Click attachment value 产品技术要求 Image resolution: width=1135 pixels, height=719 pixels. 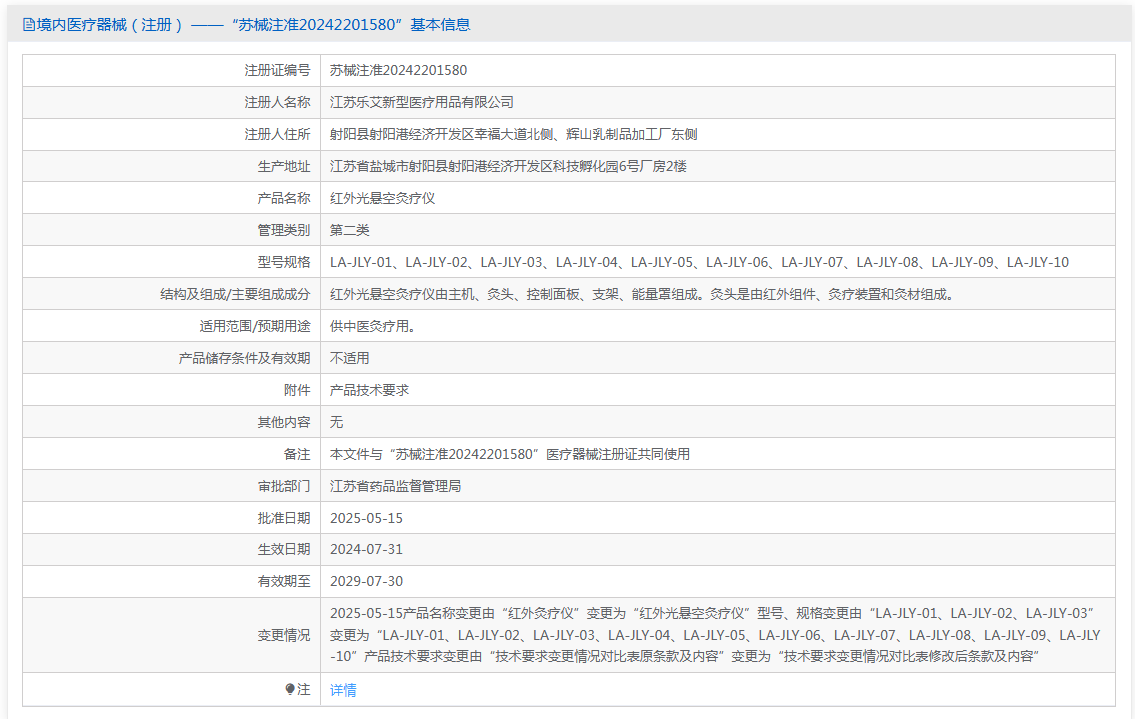pos(369,390)
